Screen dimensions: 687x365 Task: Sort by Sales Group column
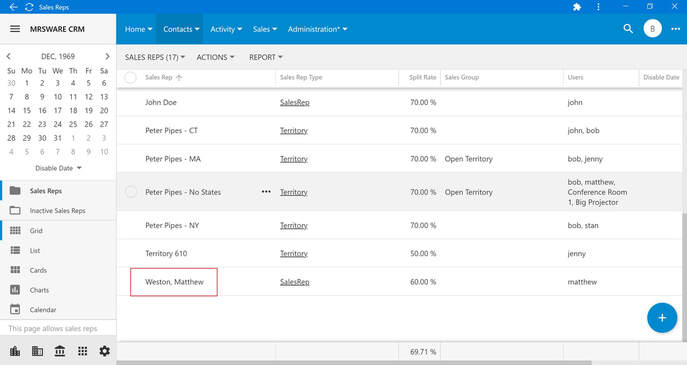pos(462,78)
